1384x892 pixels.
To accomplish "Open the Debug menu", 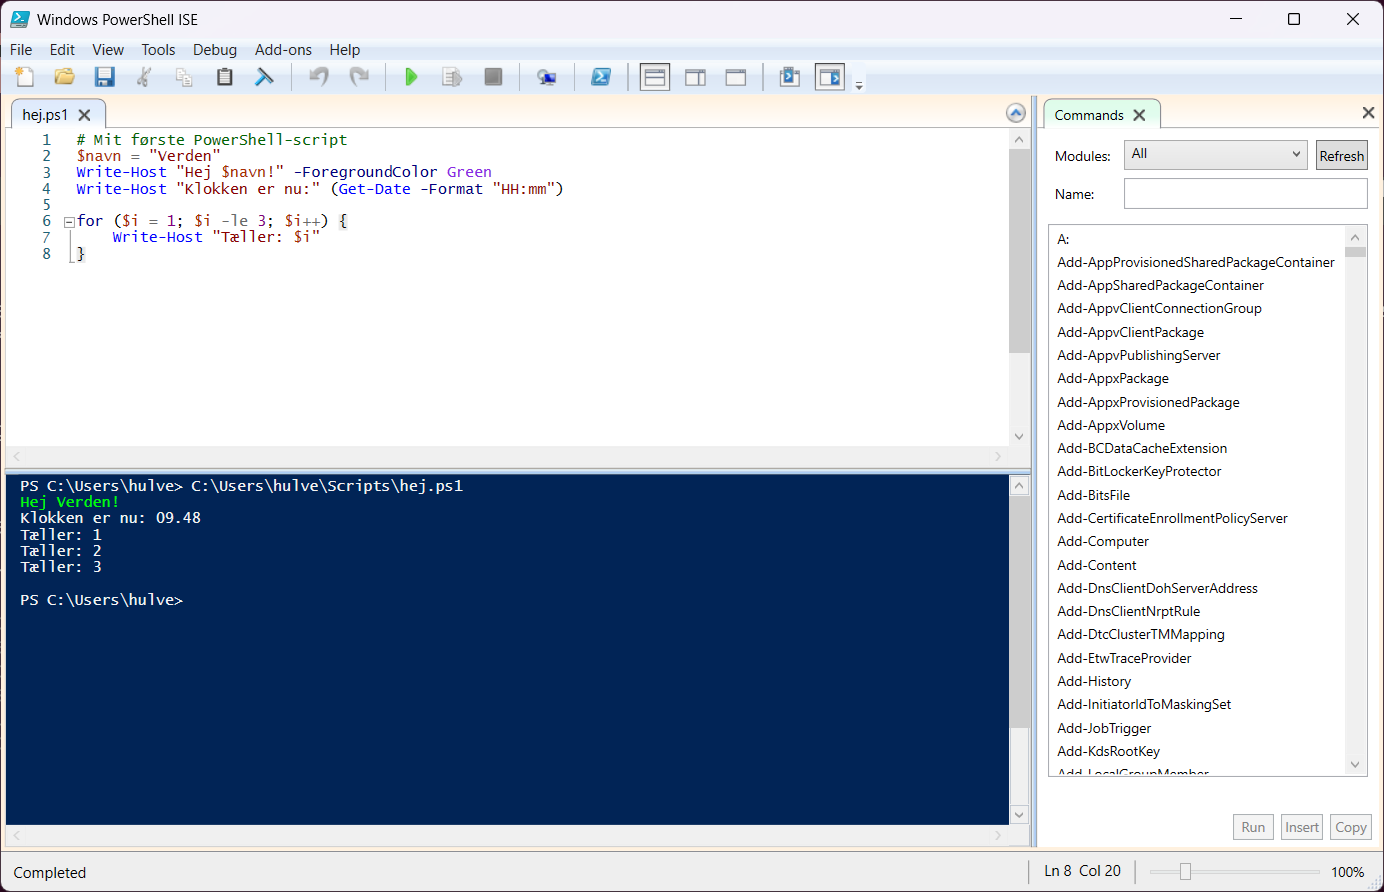I will point(215,50).
